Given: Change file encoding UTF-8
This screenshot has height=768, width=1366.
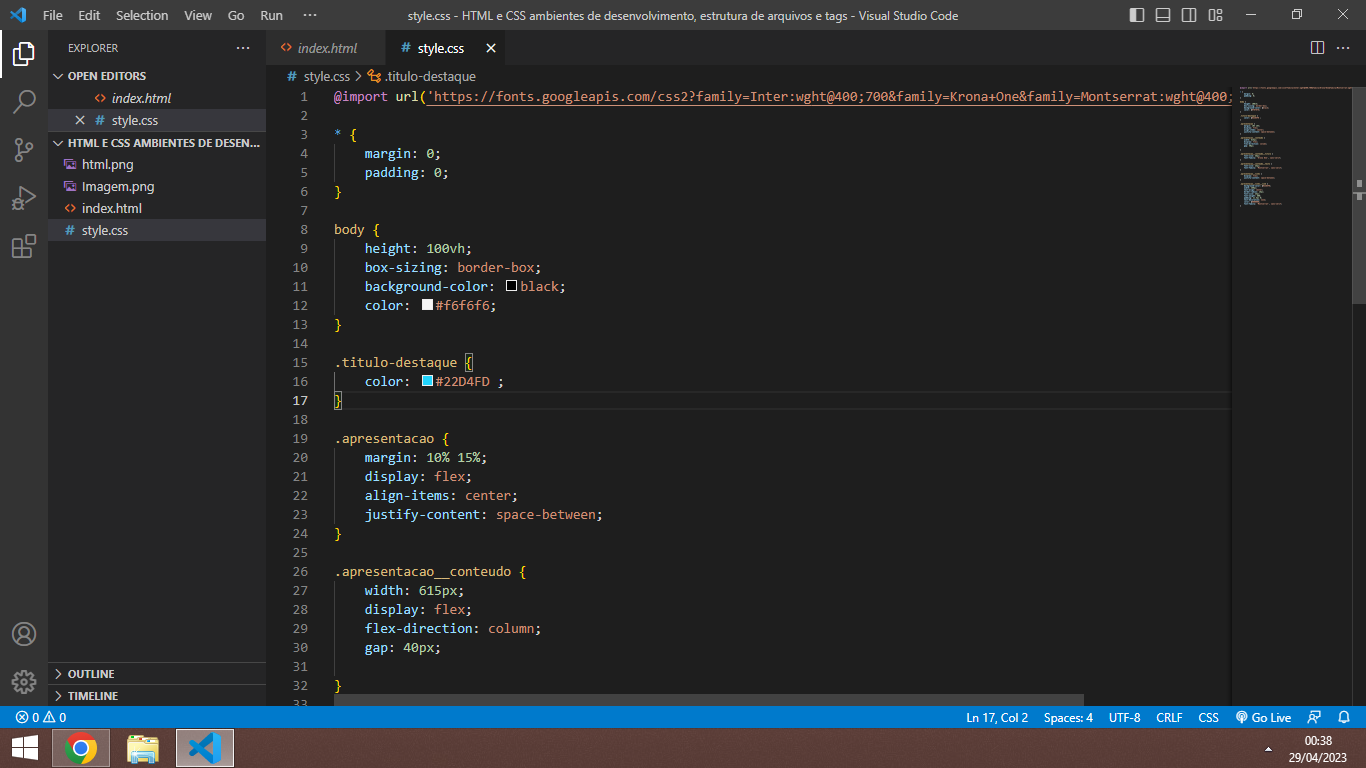Looking at the screenshot, I should [x=1124, y=717].
